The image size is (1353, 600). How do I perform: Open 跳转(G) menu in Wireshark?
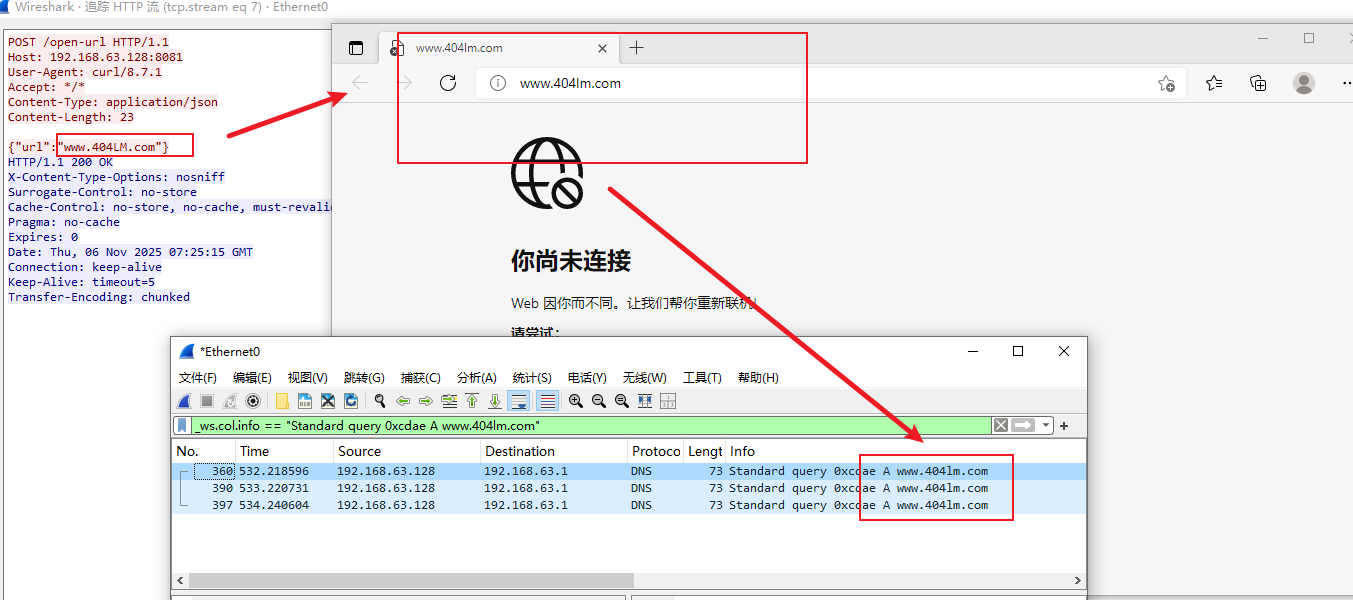pyautogui.click(x=364, y=377)
